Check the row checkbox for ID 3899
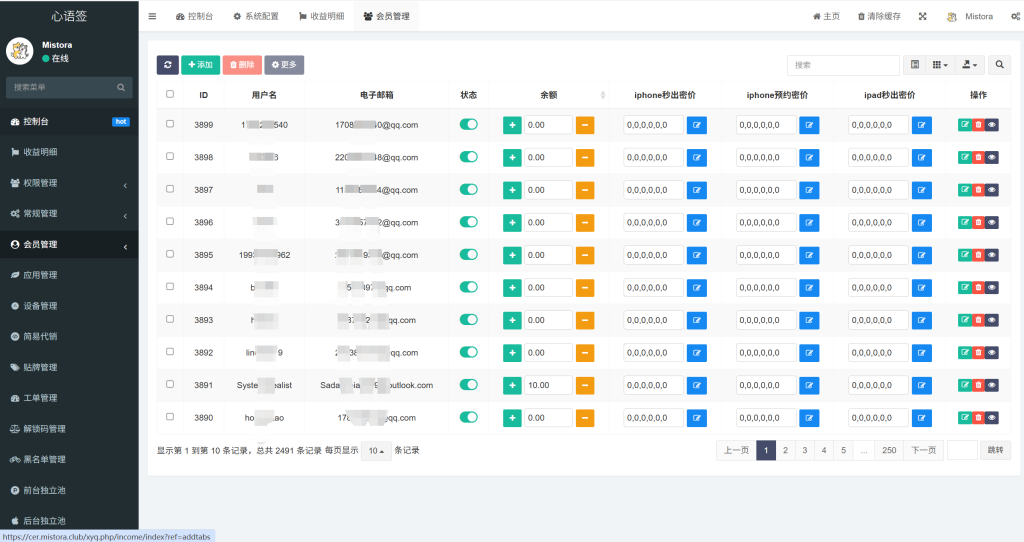 click(170, 124)
